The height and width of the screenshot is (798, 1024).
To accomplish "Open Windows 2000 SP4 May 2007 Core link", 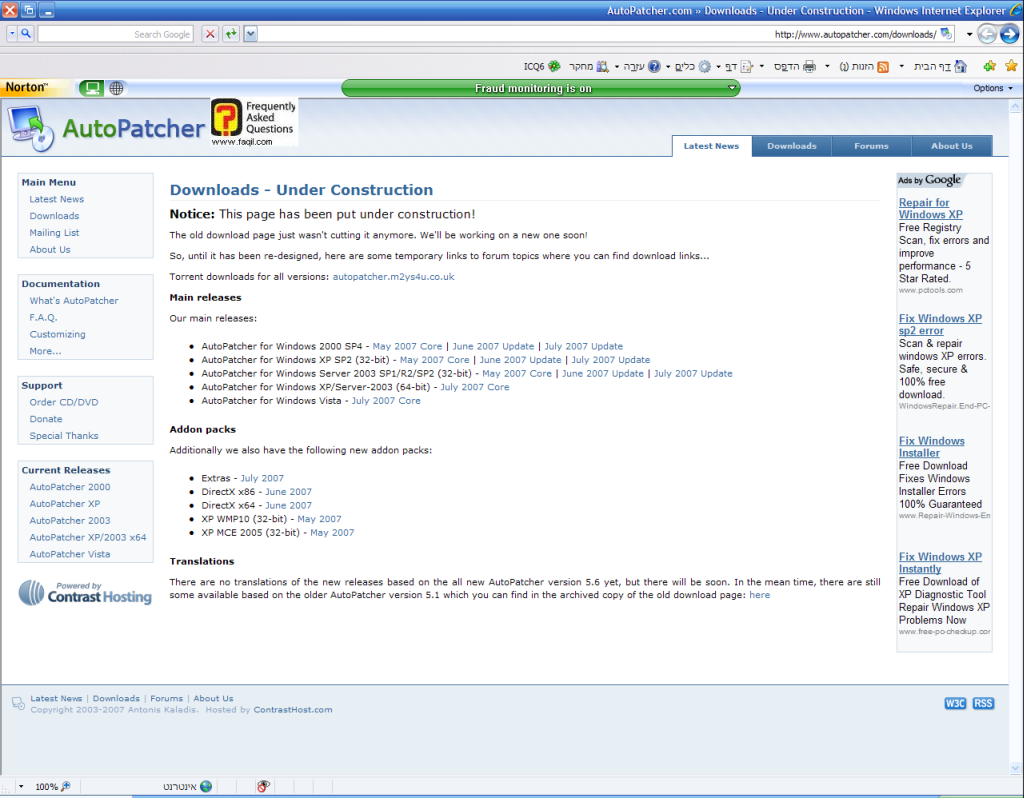I will 407,346.
